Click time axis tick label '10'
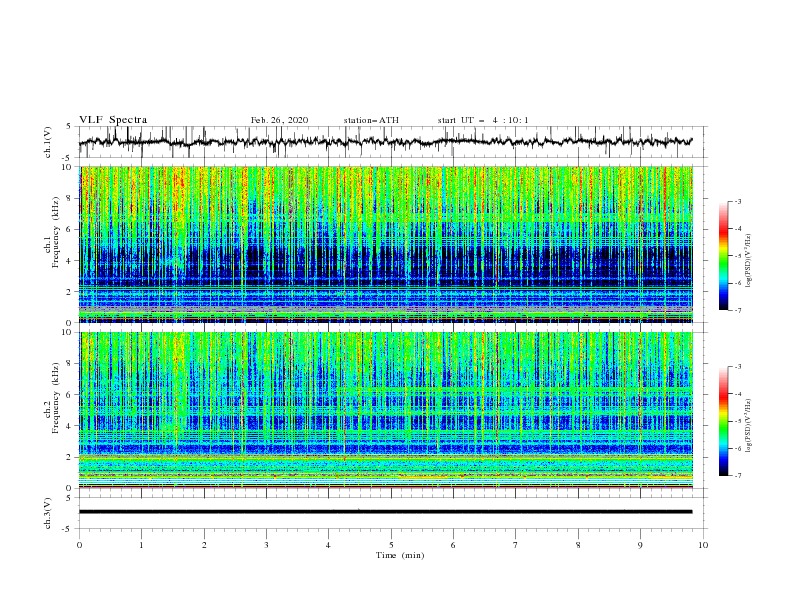Image resolution: width=792 pixels, height=612 pixels. pos(703,545)
